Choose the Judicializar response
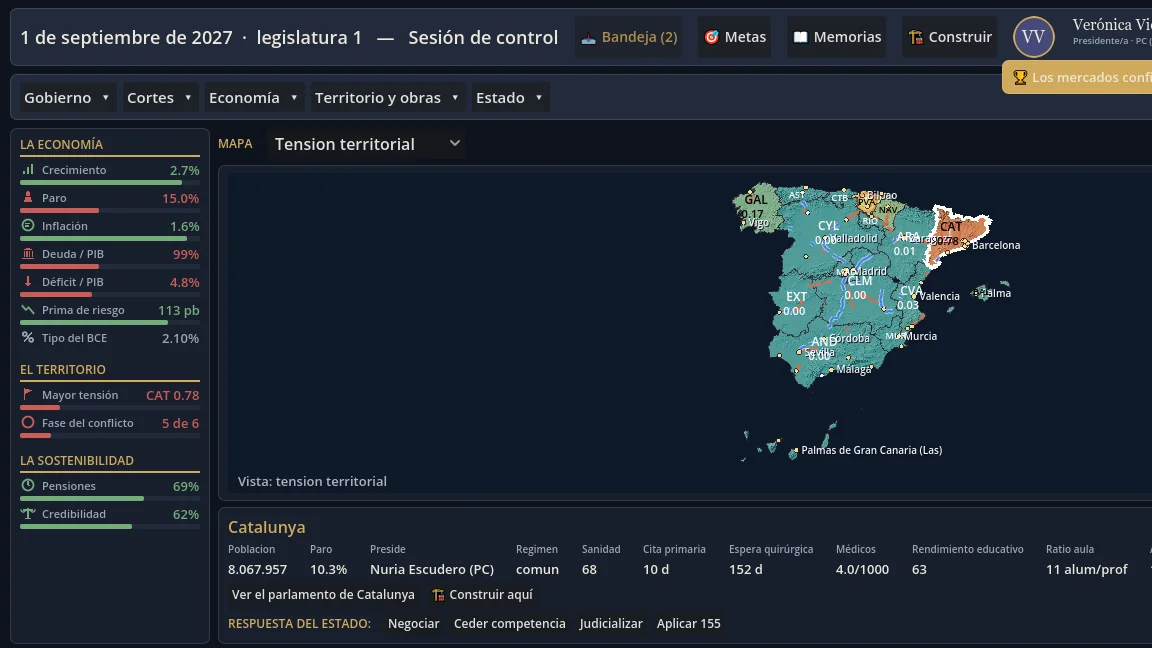This screenshot has height=648, width=1152. [x=611, y=623]
